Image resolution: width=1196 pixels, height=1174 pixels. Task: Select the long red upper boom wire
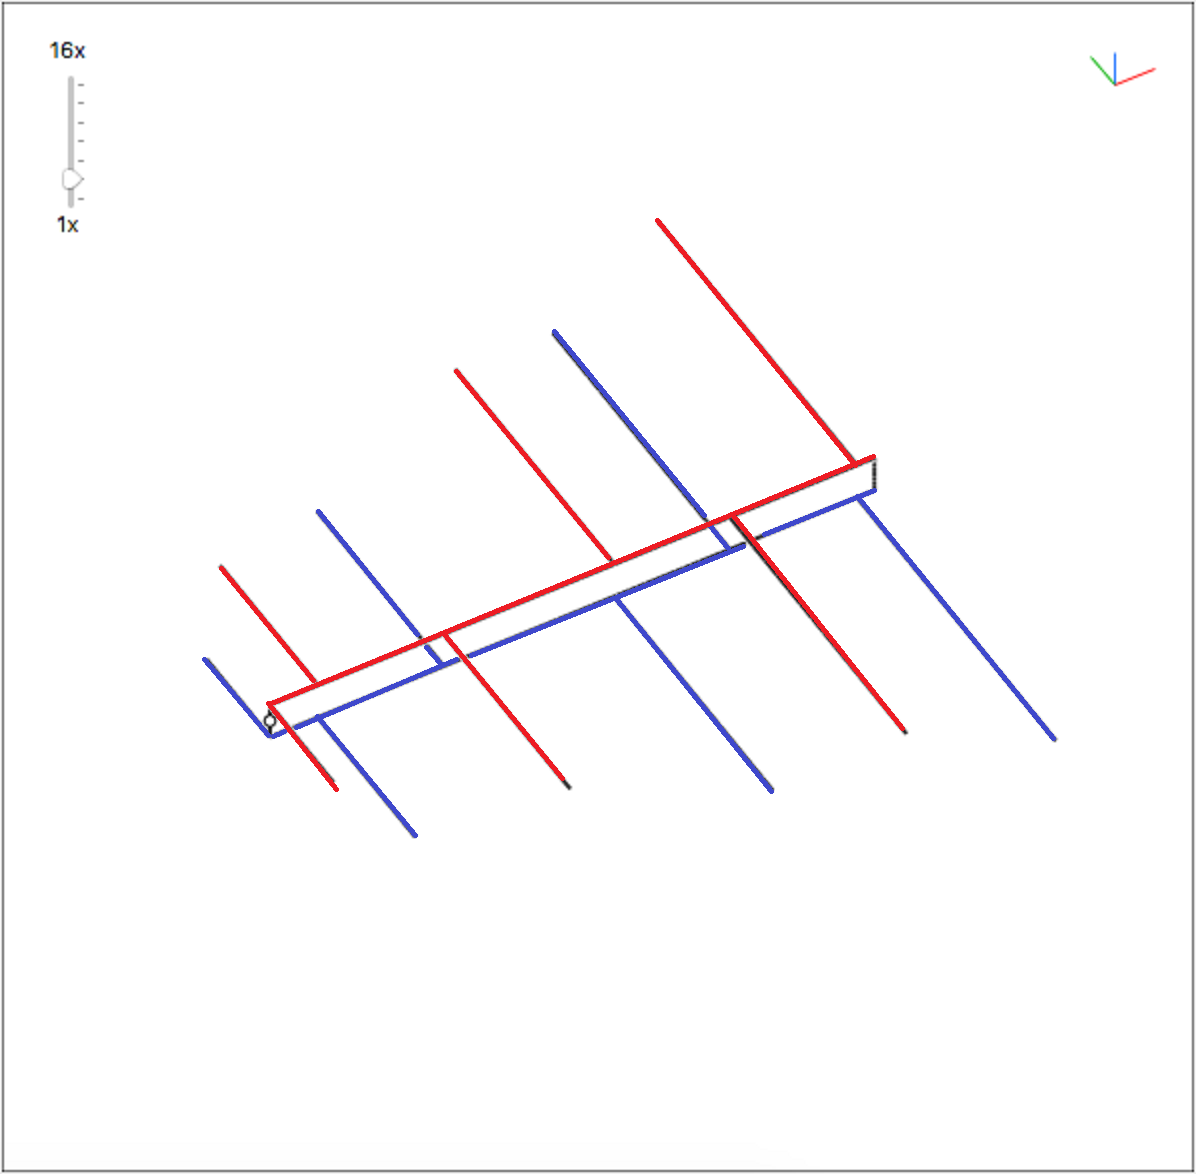[571, 580]
